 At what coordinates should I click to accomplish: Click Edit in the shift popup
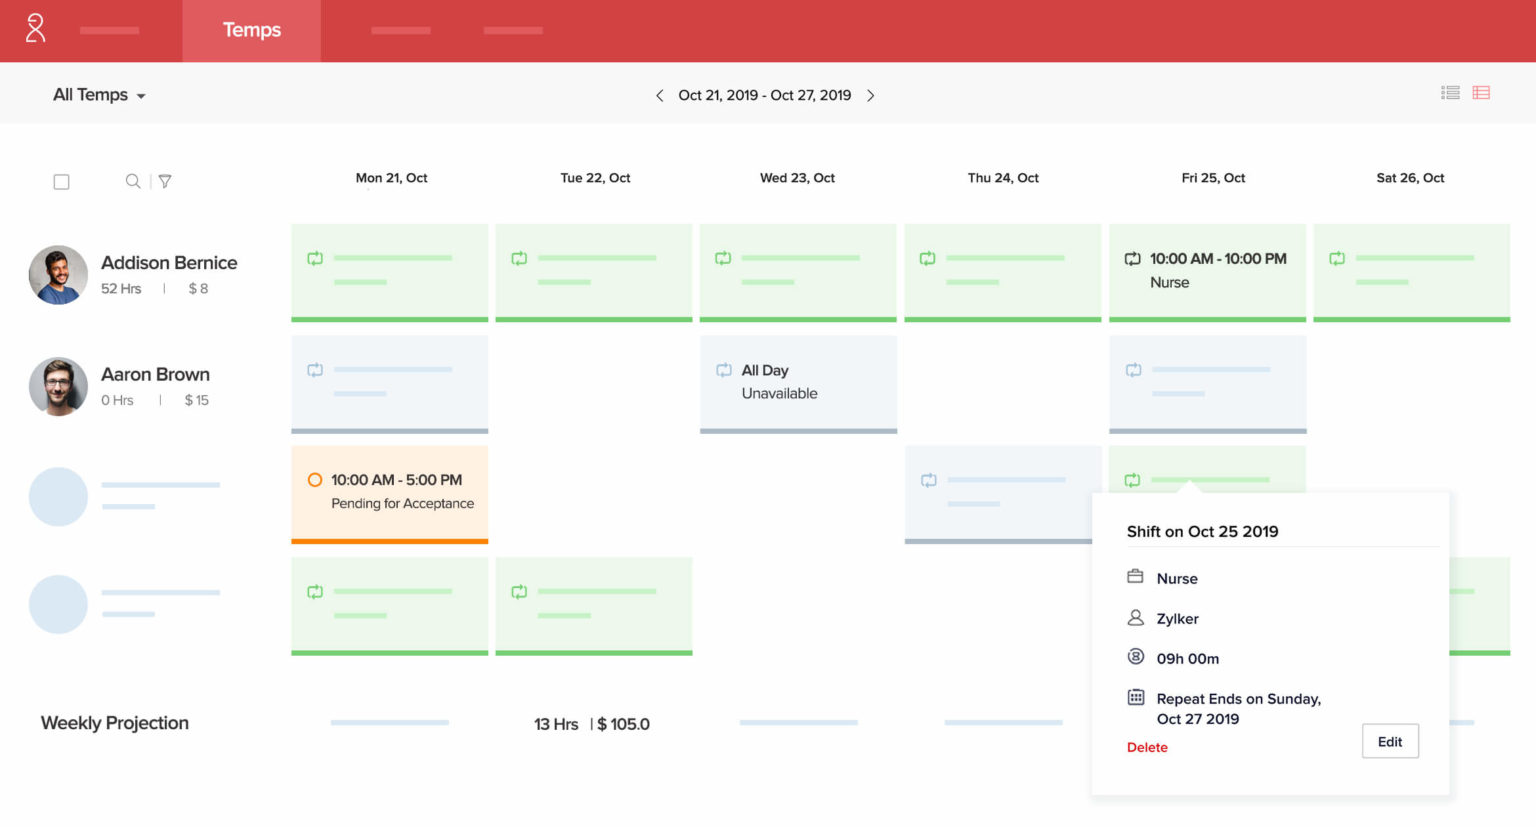click(1390, 741)
